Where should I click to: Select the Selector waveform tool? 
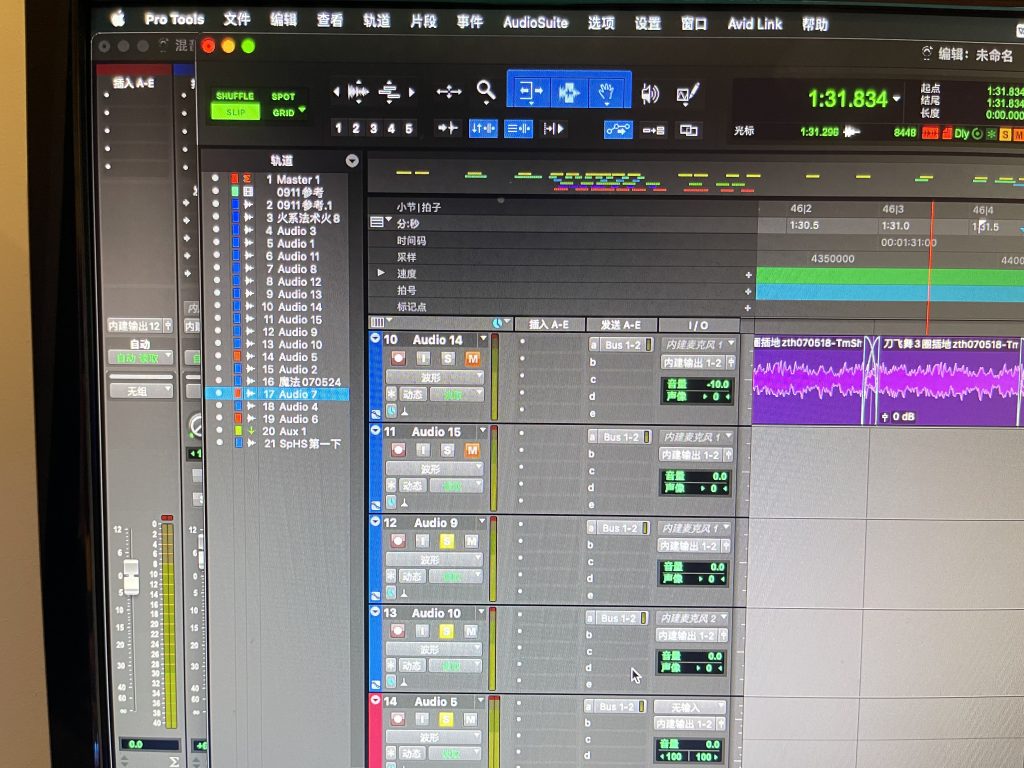(569, 92)
